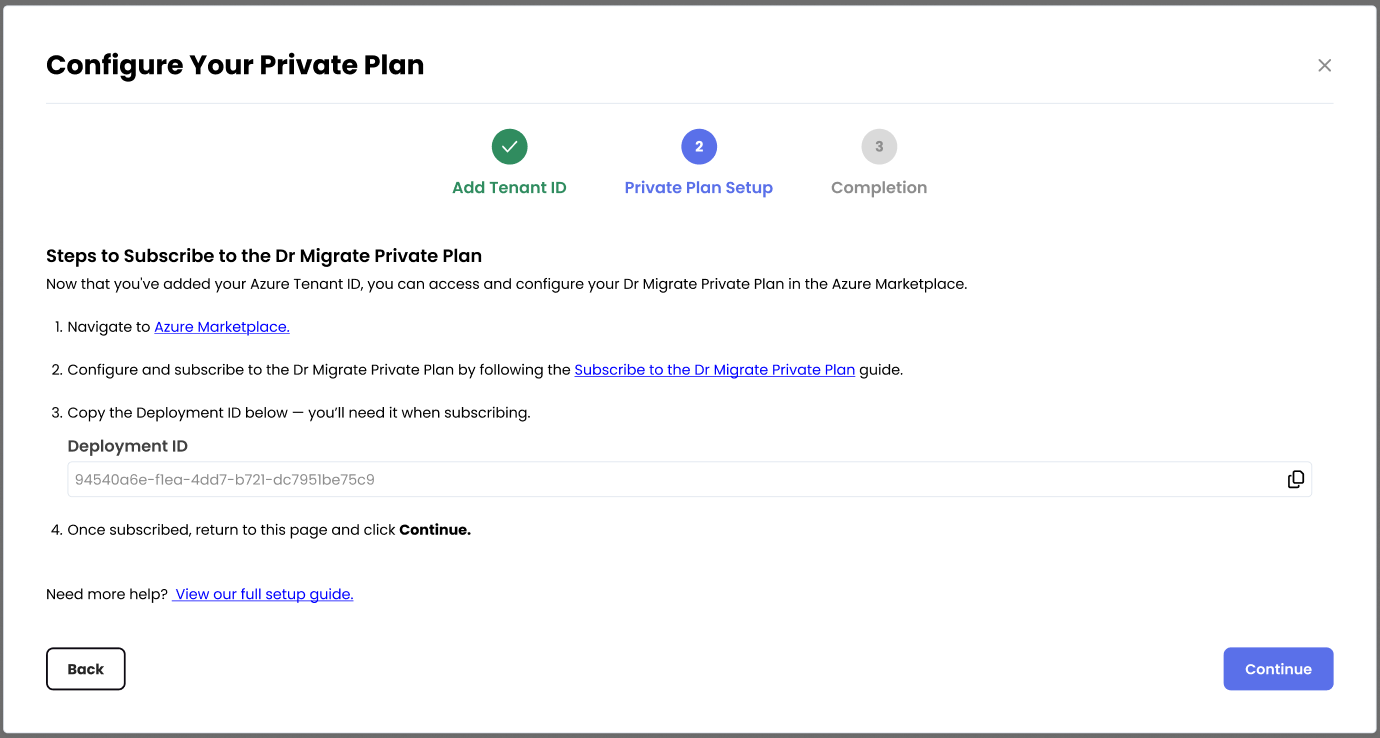Click the Configure Your Private Plan title
1380x738 pixels.
pos(235,65)
